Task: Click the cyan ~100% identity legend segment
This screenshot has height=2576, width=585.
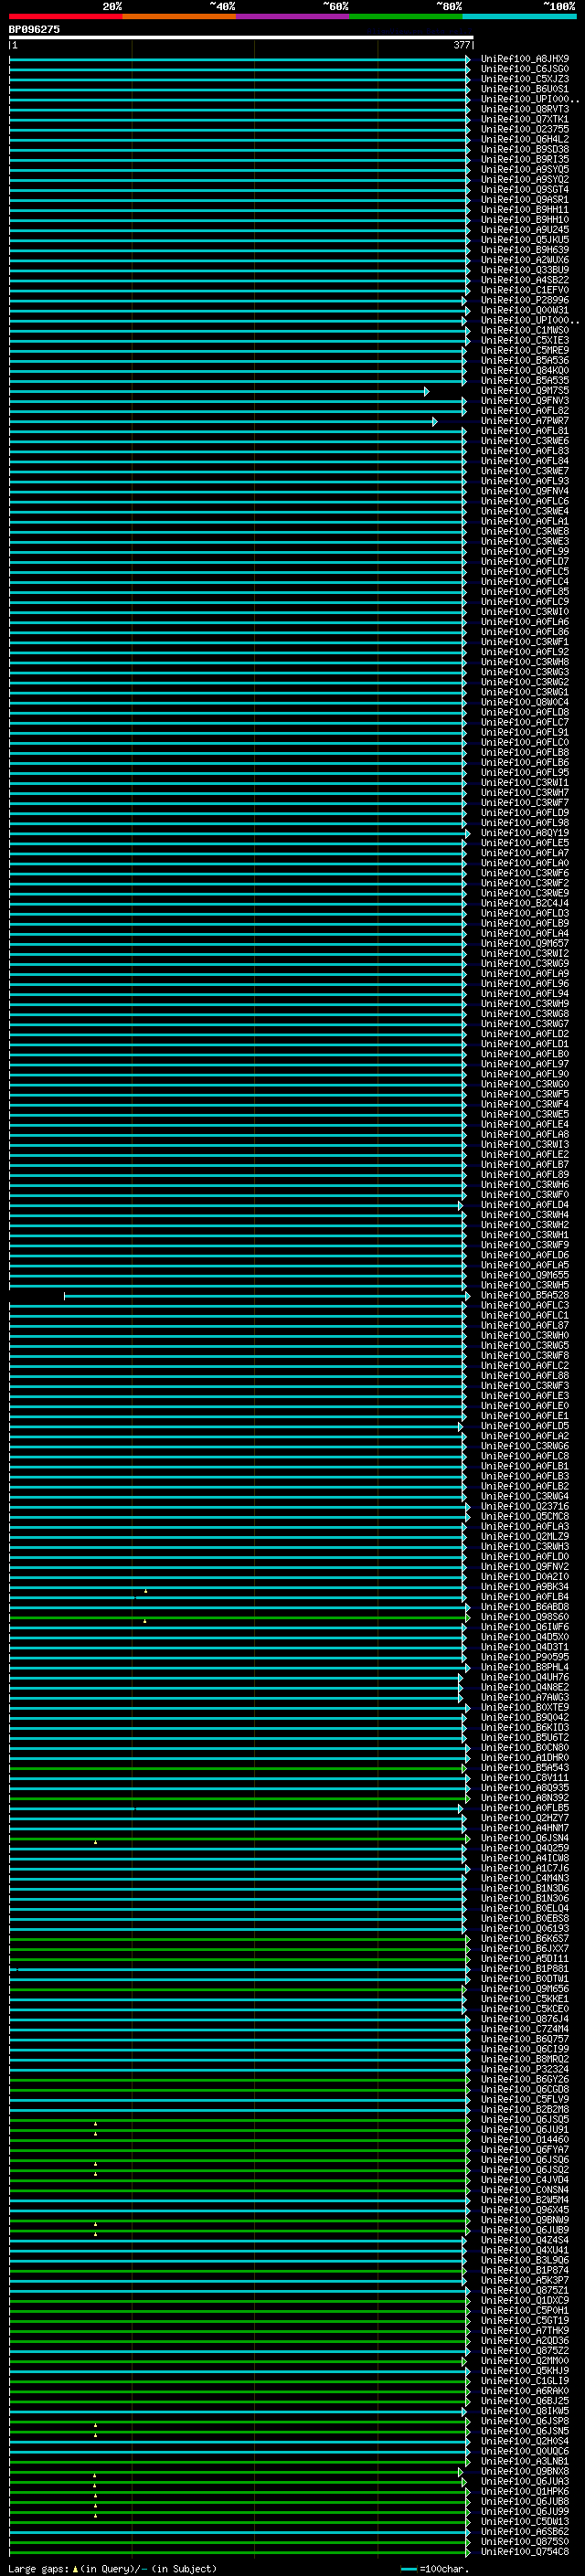Action: coord(519,16)
